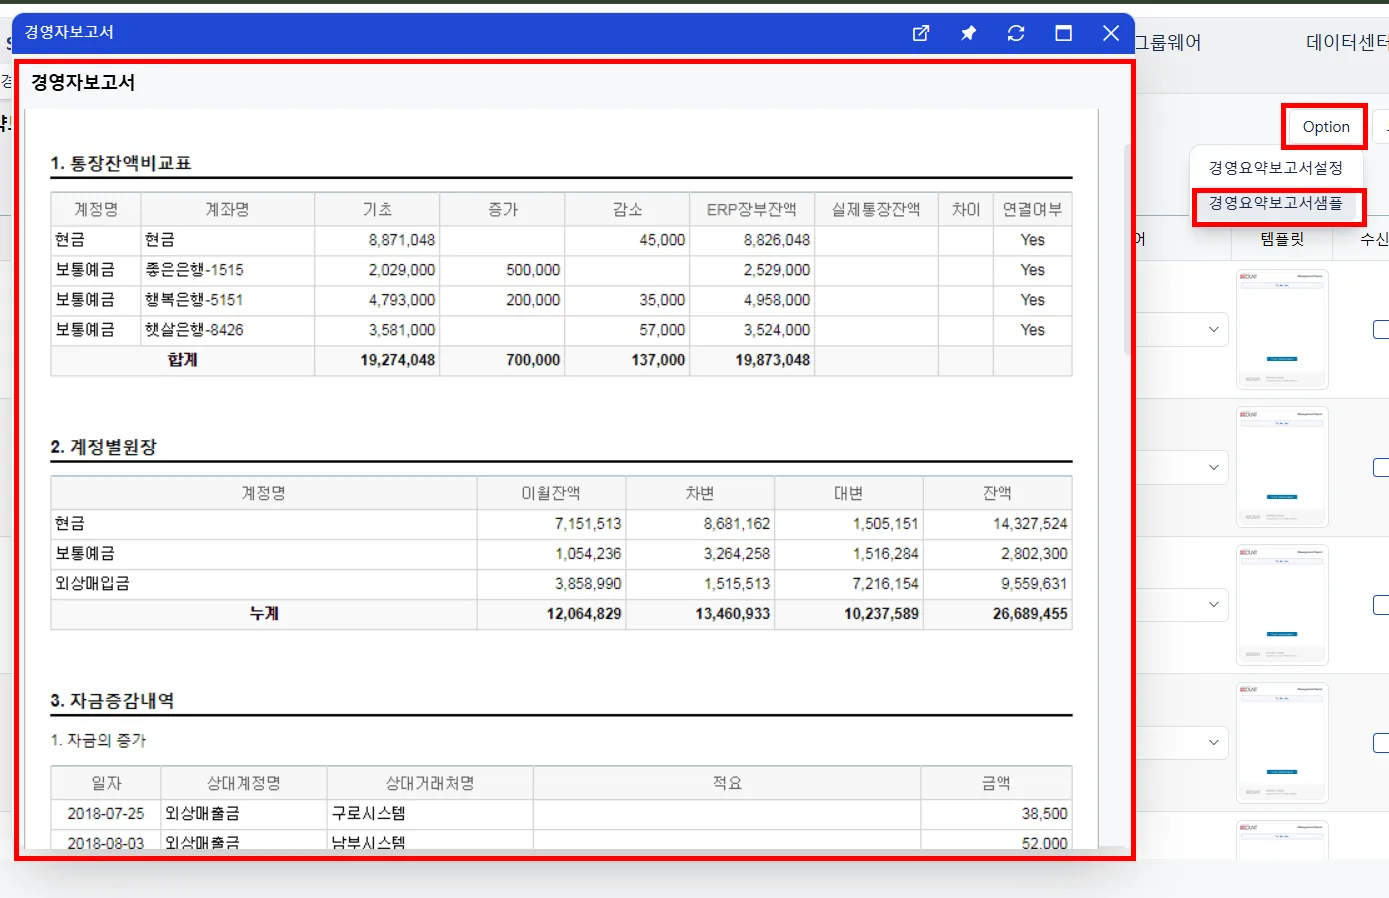Click the 합계 total row label
Image resolution: width=1389 pixels, height=898 pixels.
183,360
